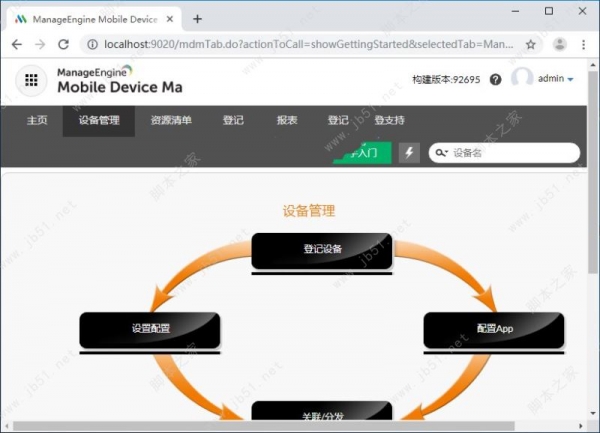
Task: Reload the page with refresh icon
Action: point(64,44)
